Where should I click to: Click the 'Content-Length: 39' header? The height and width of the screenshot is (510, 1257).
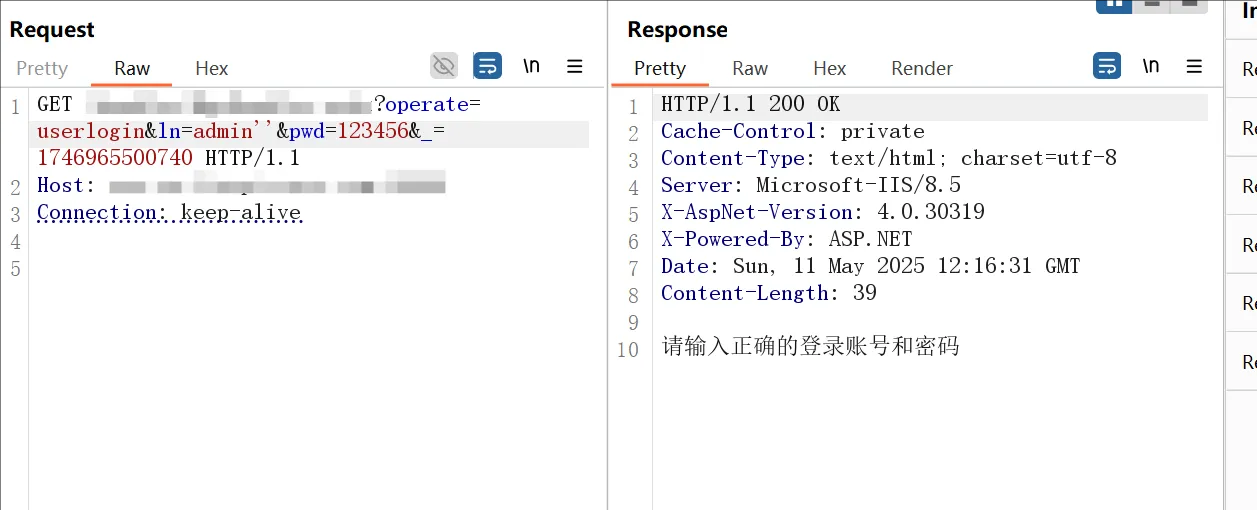(769, 293)
